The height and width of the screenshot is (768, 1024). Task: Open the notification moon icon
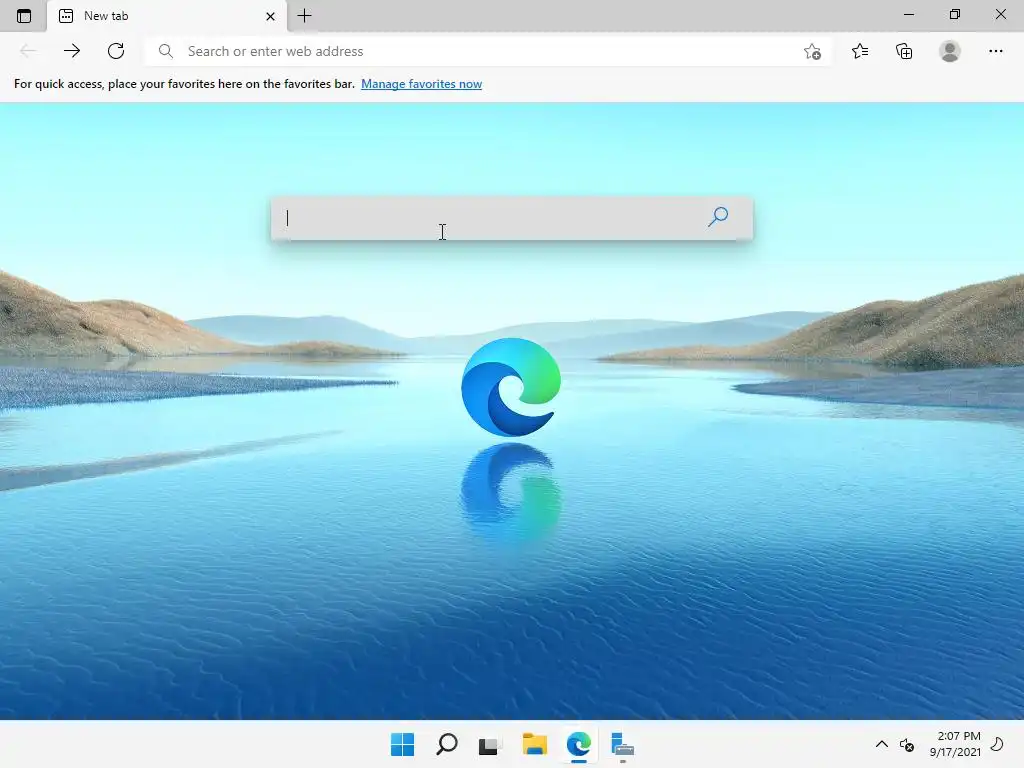(x=997, y=744)
